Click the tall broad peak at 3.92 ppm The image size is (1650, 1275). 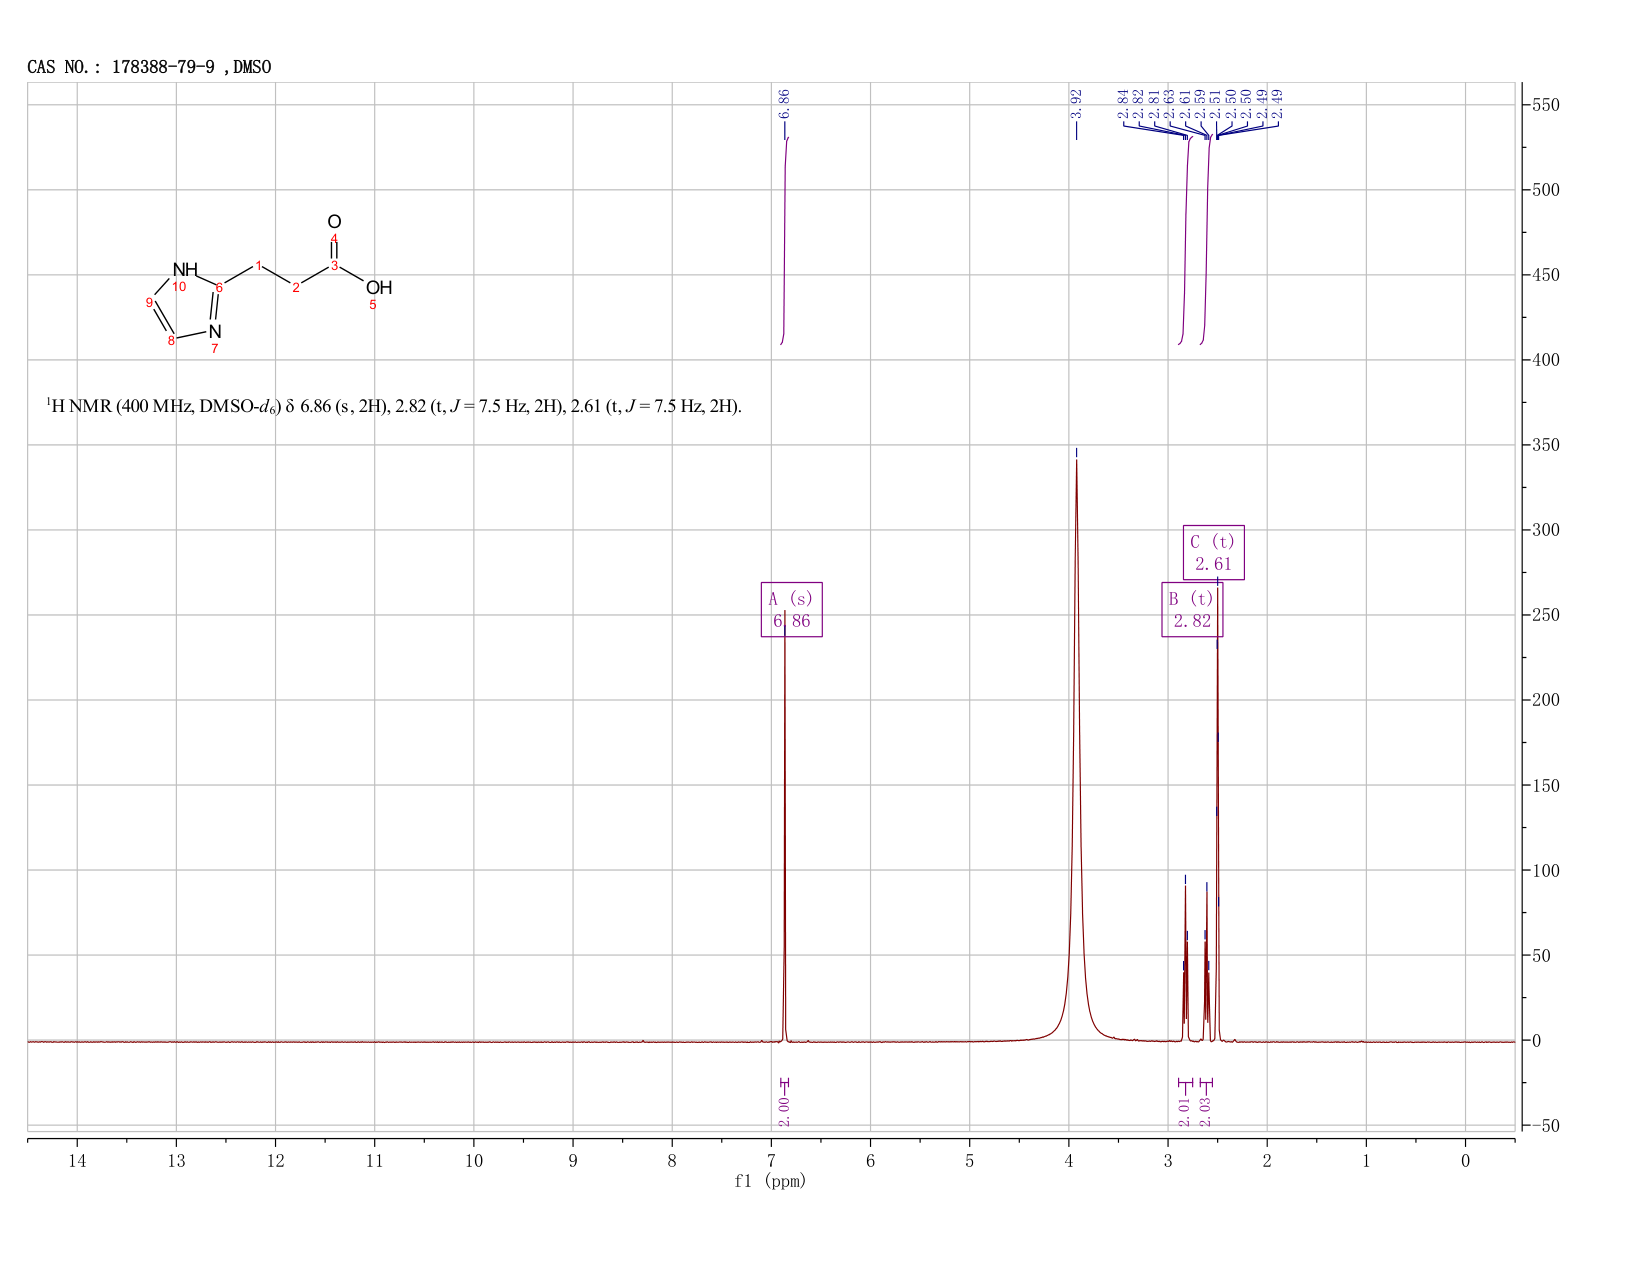click(1076, 750)
